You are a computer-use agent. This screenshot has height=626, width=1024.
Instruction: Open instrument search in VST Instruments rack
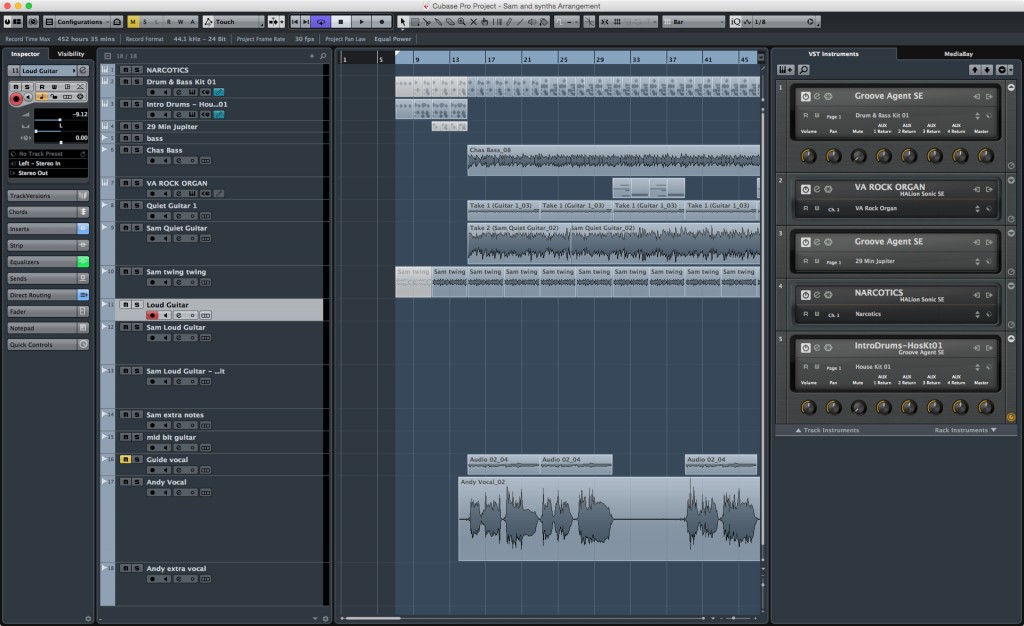pyautogui.click(x=804, y=69)
